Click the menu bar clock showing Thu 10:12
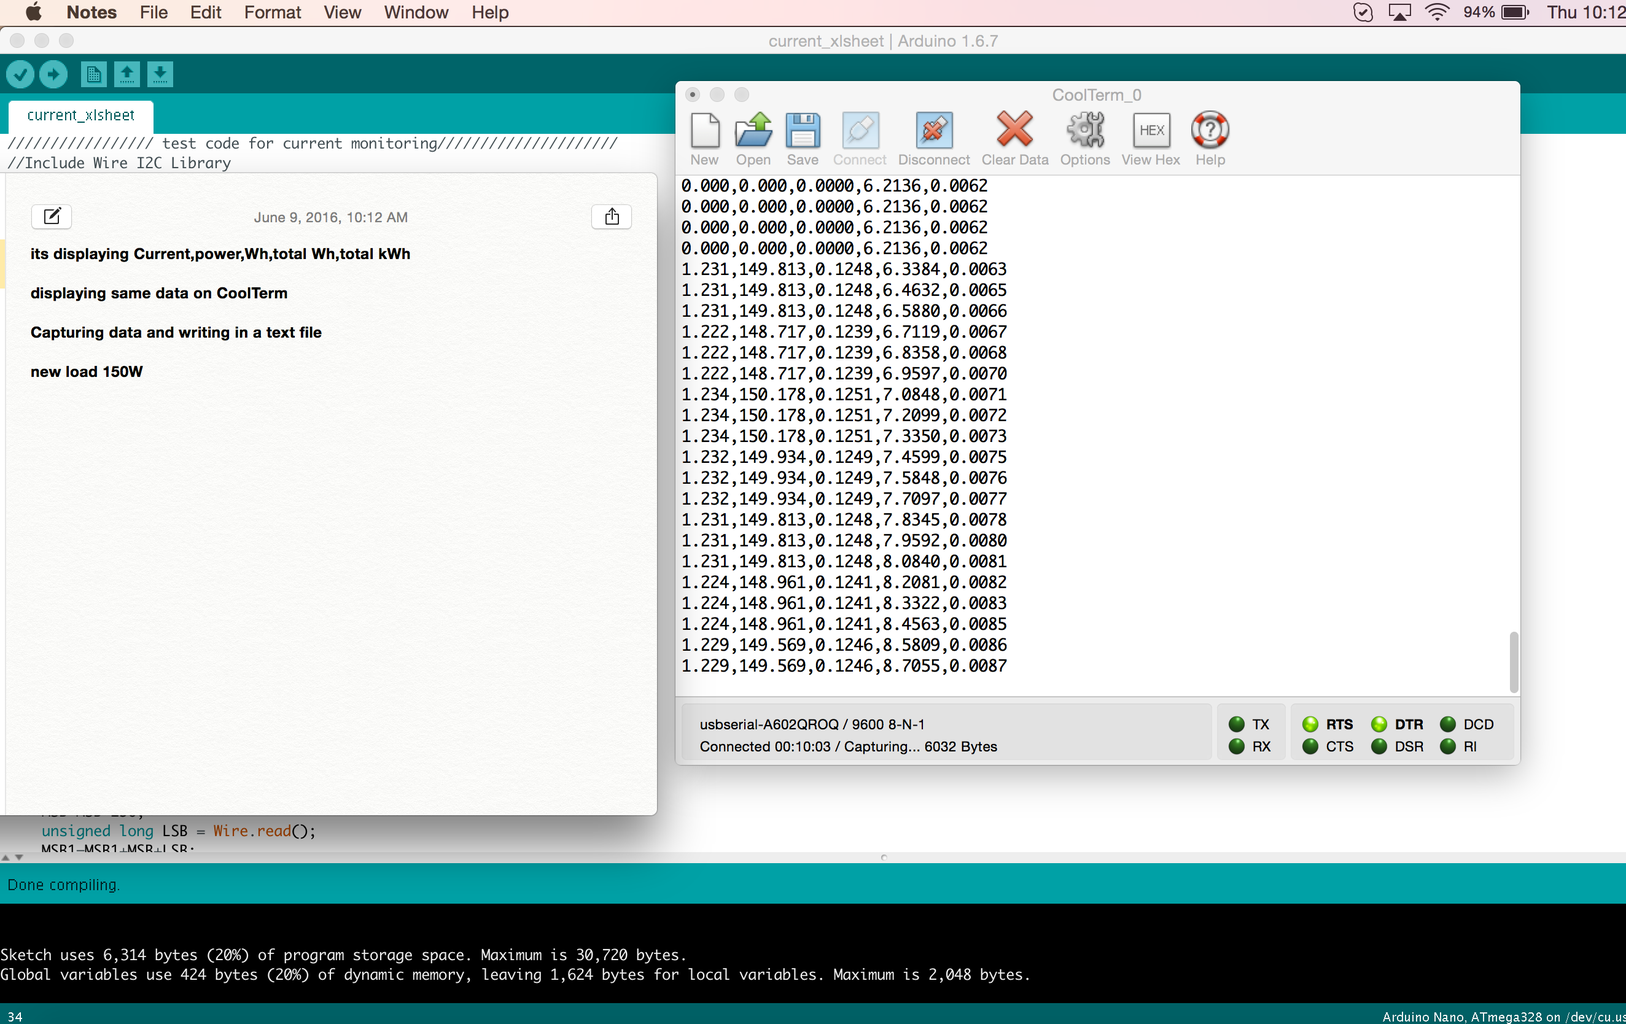 (x=1586, y=12)
